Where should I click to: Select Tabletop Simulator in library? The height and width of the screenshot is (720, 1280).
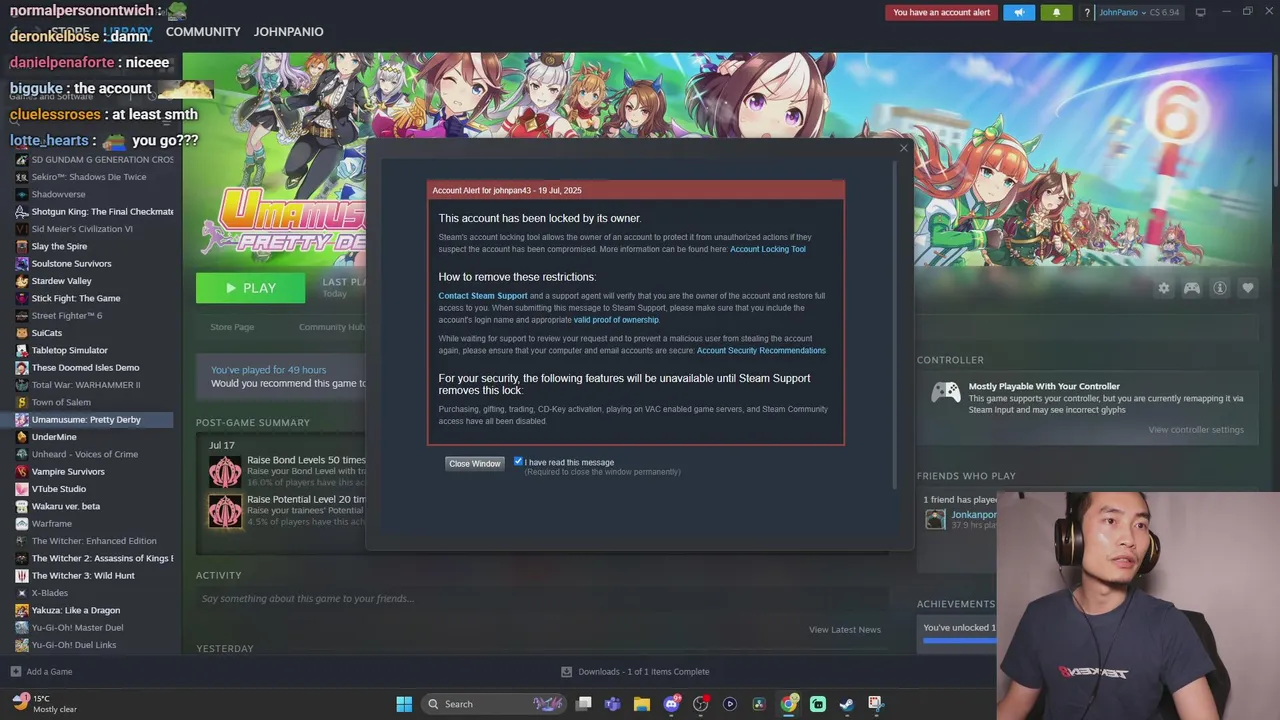(69, 350)
